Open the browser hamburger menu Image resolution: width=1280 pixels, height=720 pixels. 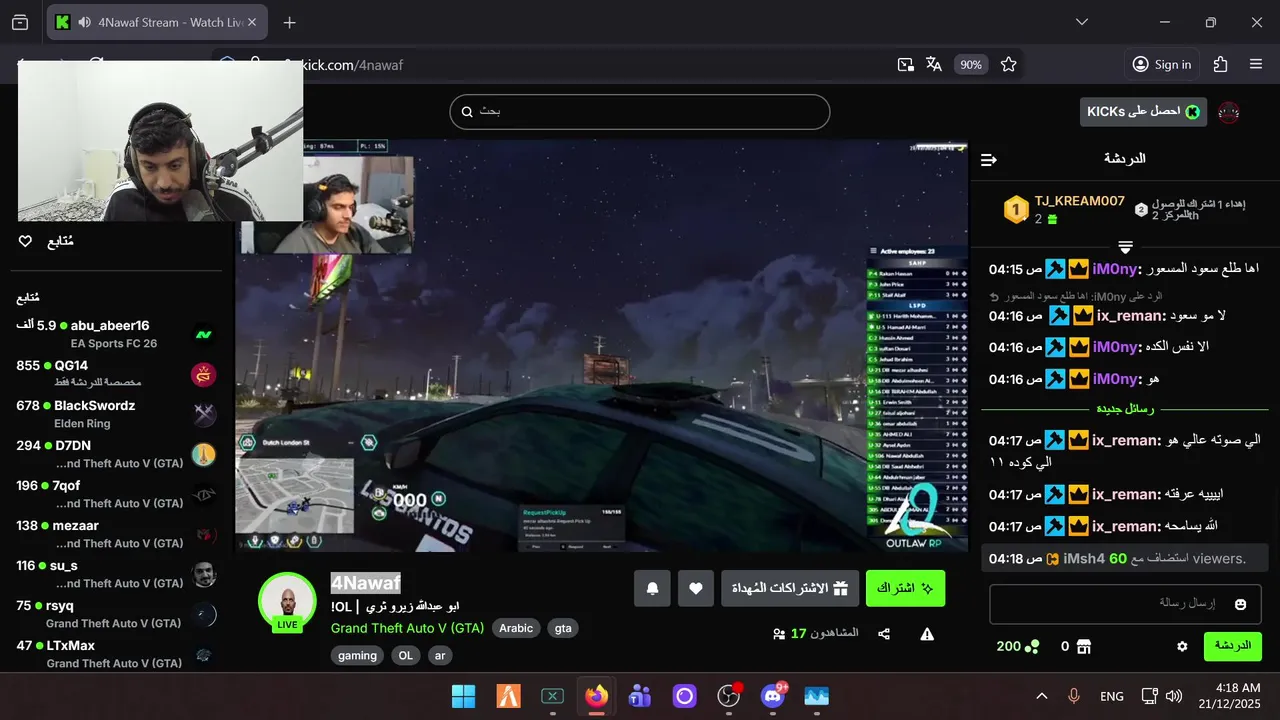[1256, 64]
